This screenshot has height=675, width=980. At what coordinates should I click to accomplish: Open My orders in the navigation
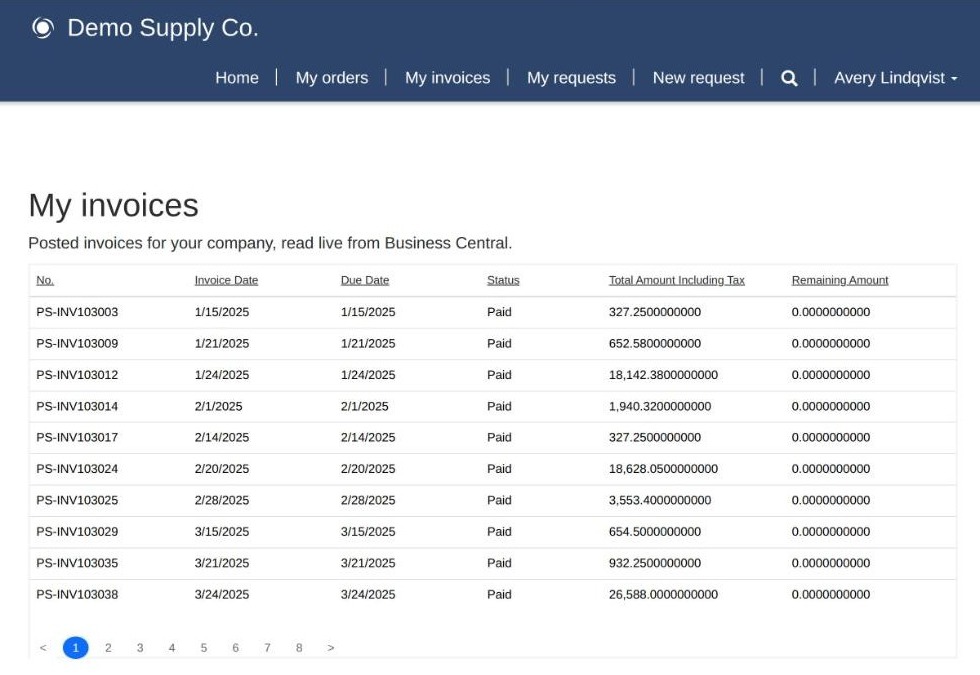tap(332, 78)
